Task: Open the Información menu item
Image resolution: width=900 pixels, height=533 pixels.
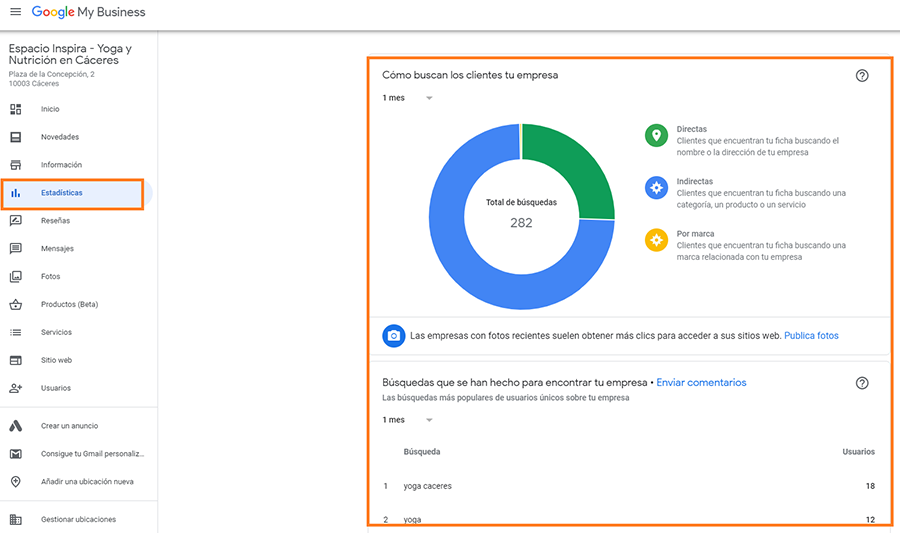Action: (x=61, y=165)
